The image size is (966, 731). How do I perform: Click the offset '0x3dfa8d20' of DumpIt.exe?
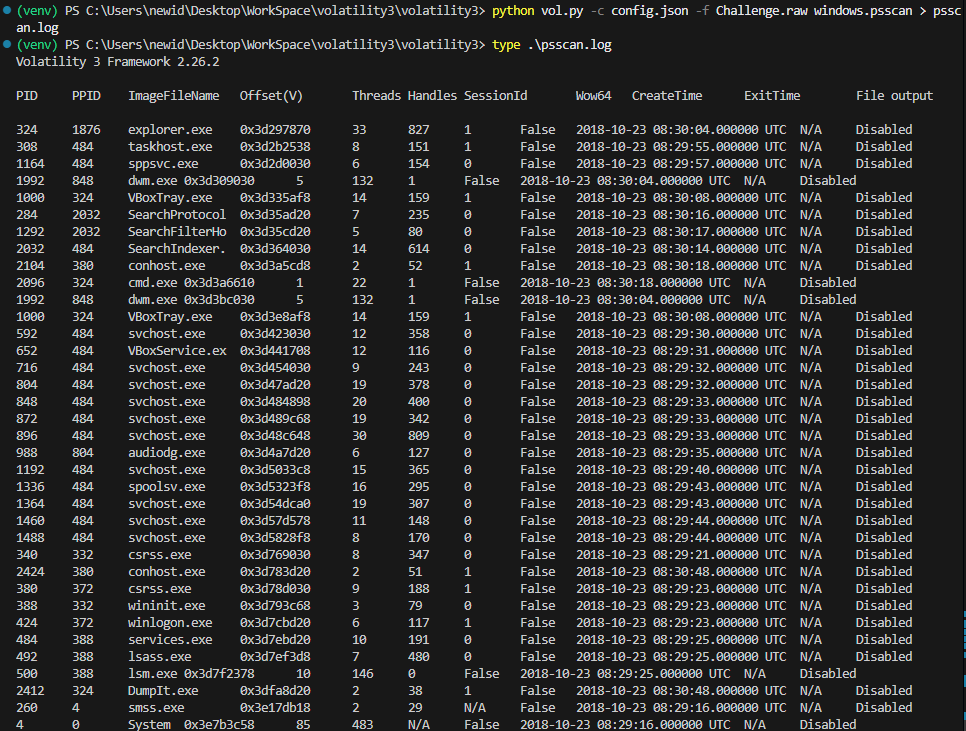point(275,691)
